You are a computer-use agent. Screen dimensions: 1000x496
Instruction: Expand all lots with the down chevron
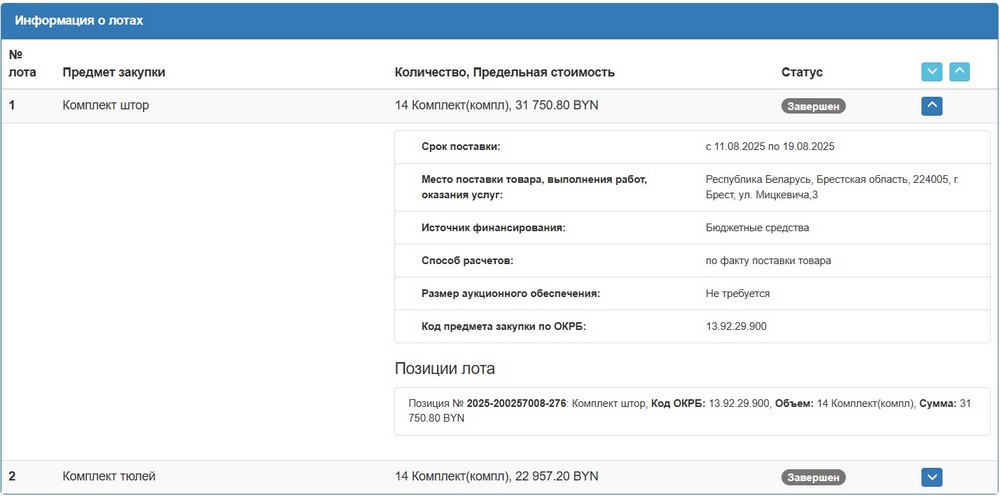tap(931, 72)
